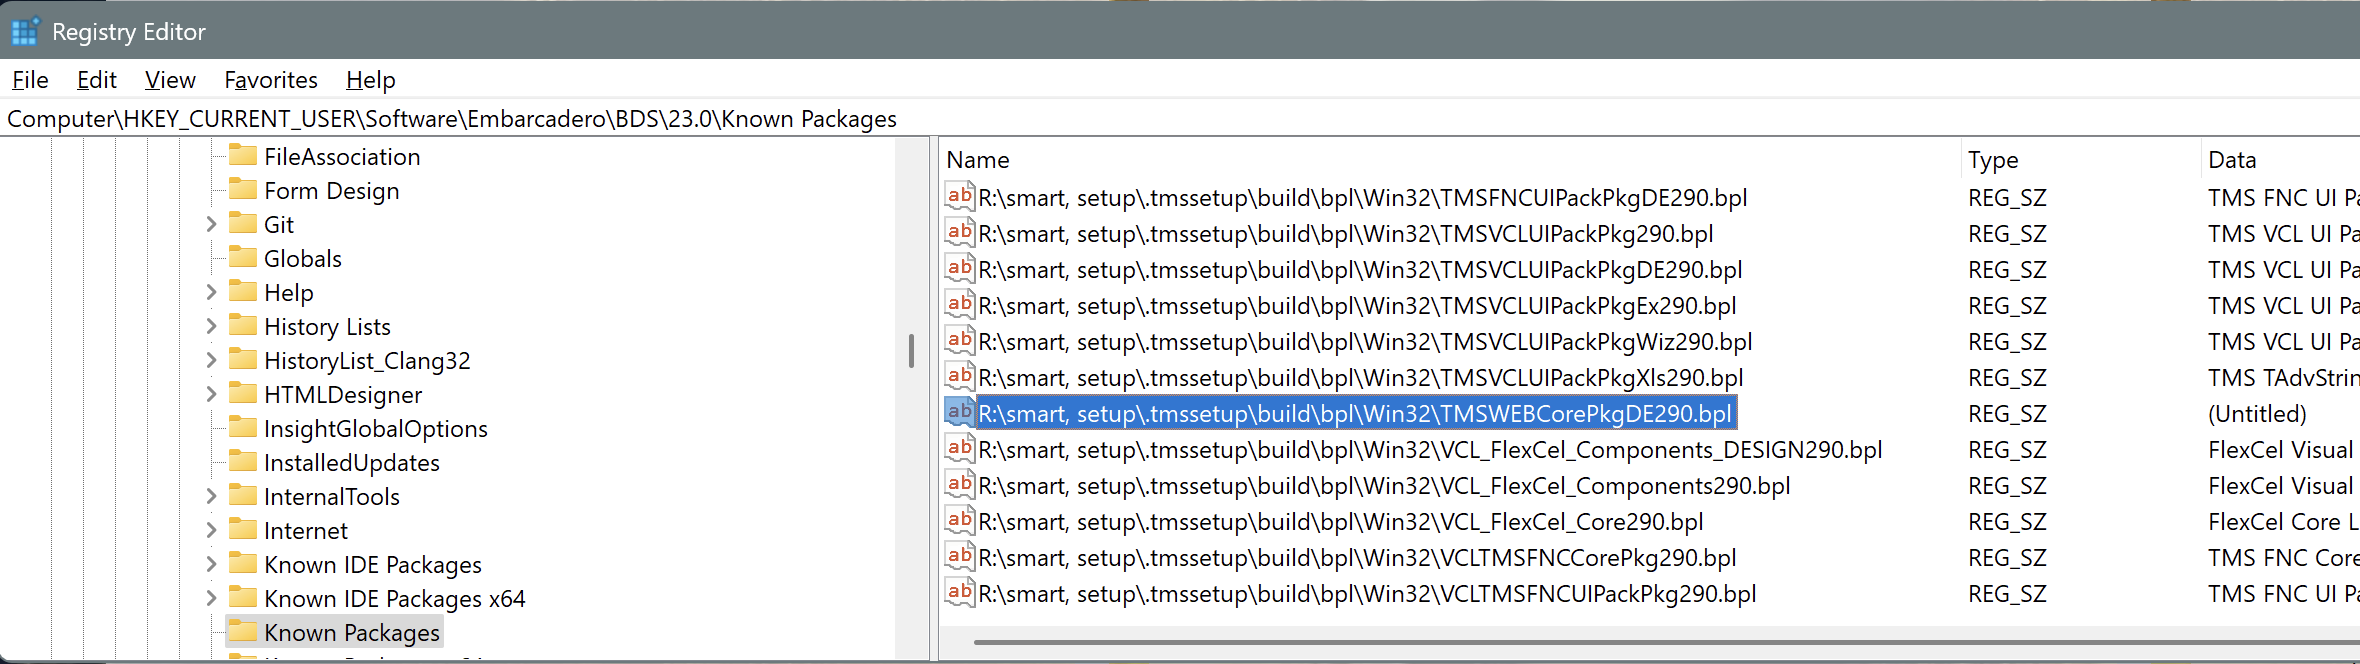The height and width of the screenshot is (664, 2360).
Task: Click string icon for TMSVCLUIPackPkgDE290.bpl value
Action: 960,268
